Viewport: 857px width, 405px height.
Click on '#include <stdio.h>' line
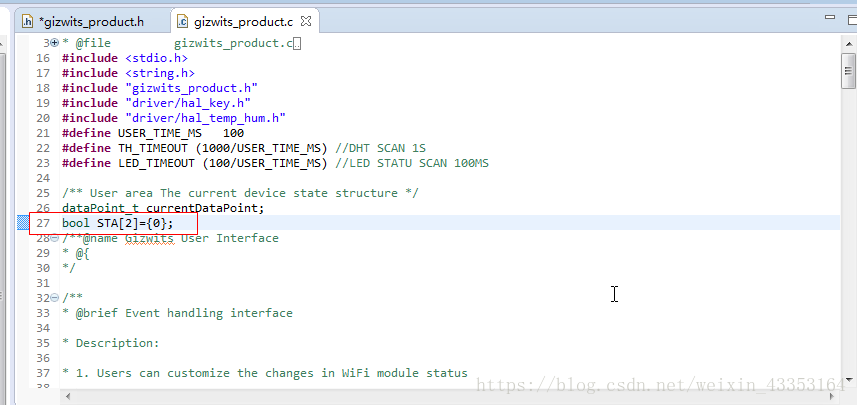pos(125,58)
